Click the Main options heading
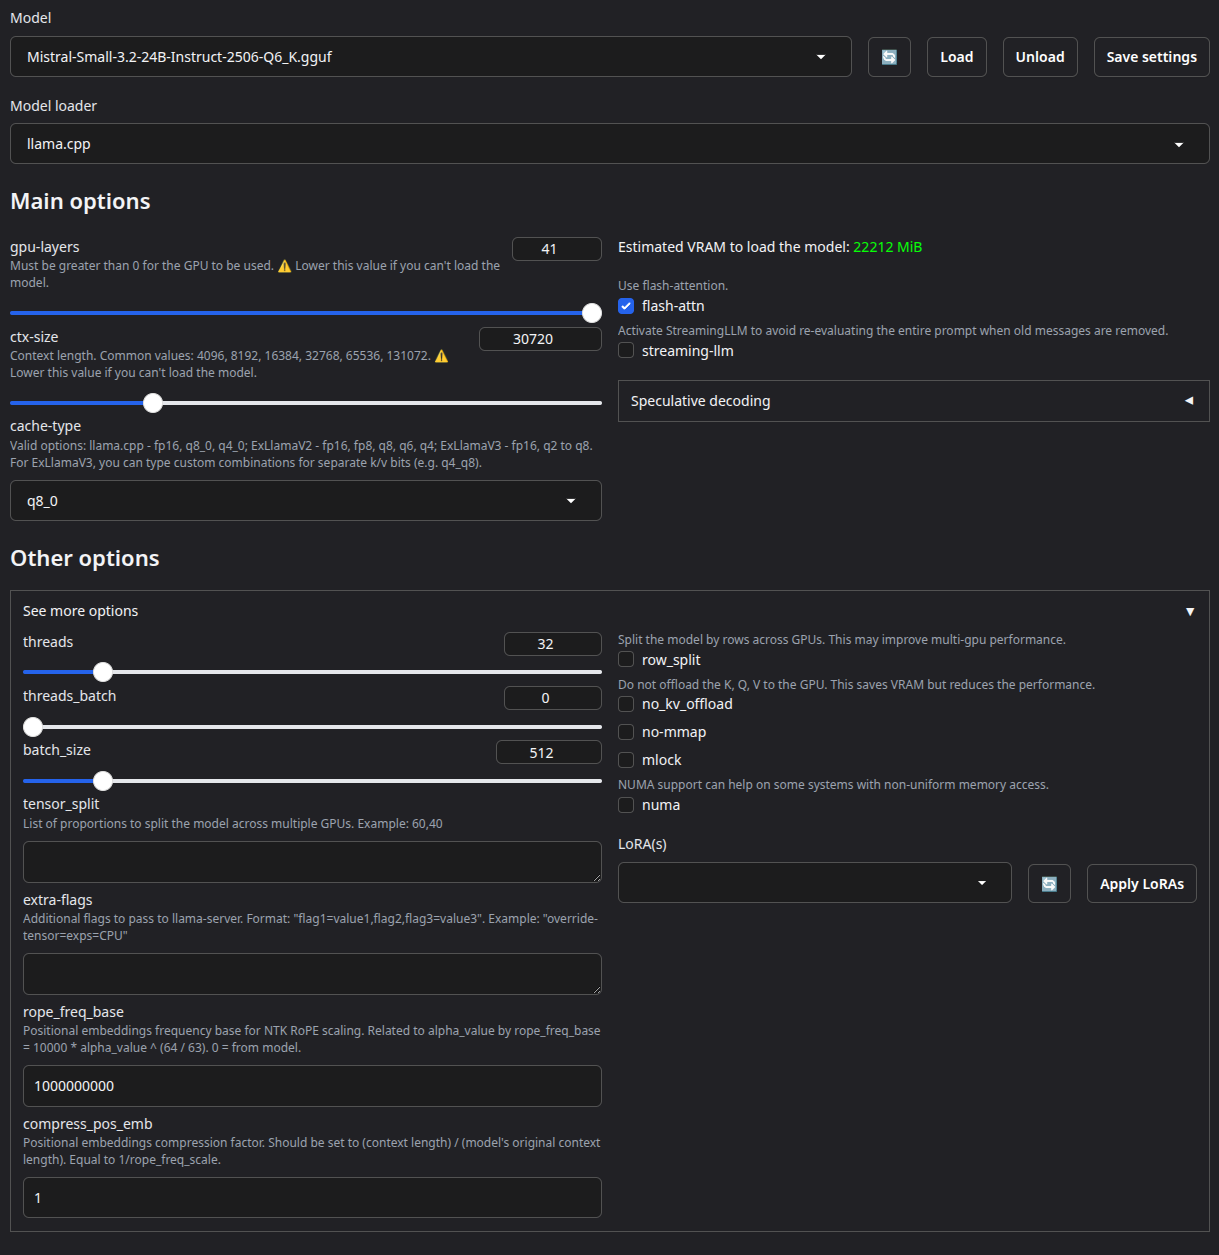Image resolution: width=1219 pixels, height=1255 pixels. [x=80, y=201]
